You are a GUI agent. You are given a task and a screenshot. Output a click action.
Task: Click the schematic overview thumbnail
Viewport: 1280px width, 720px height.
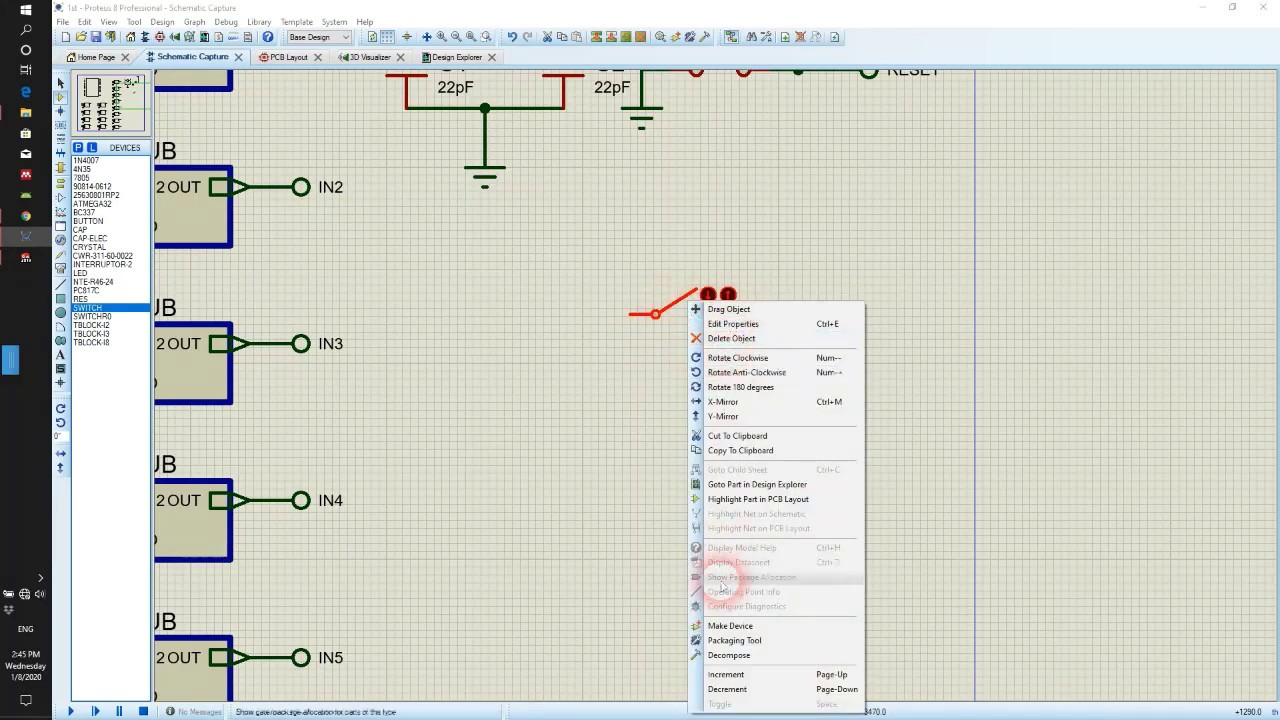click(x=111, y=103)
